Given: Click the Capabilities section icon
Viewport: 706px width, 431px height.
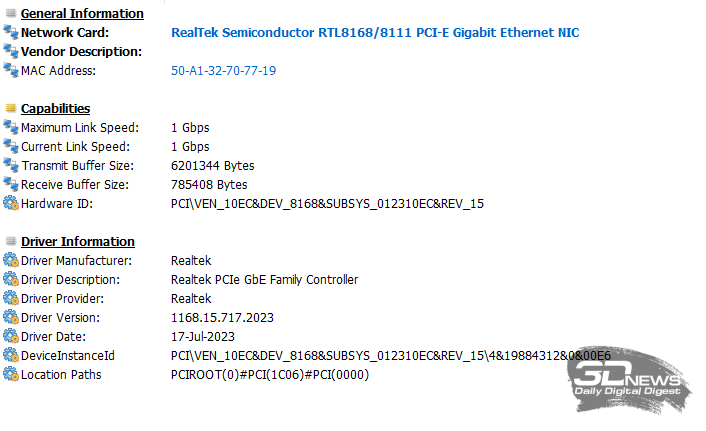Looking at the screenshot, I should pyautogui.click(x=10, y=109).
